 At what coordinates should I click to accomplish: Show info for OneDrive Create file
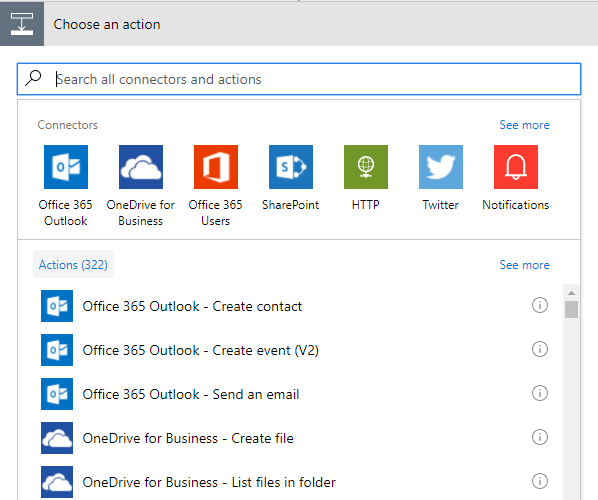pos(540,437)
